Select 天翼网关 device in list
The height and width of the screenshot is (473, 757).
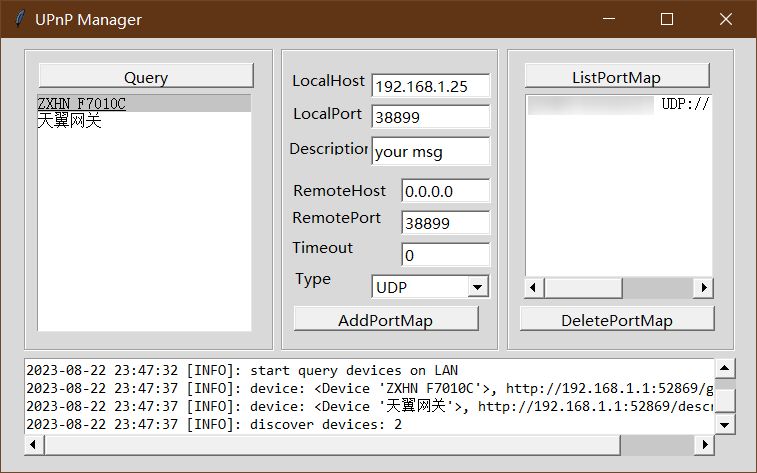[144, 120]
